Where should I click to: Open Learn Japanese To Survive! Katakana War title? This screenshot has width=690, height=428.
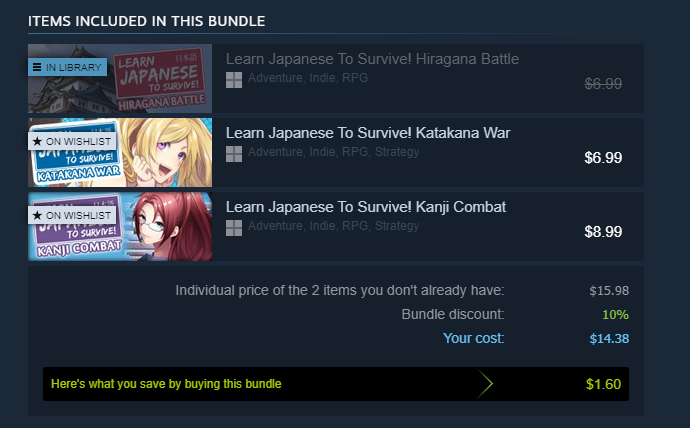[x=368, y=133]
